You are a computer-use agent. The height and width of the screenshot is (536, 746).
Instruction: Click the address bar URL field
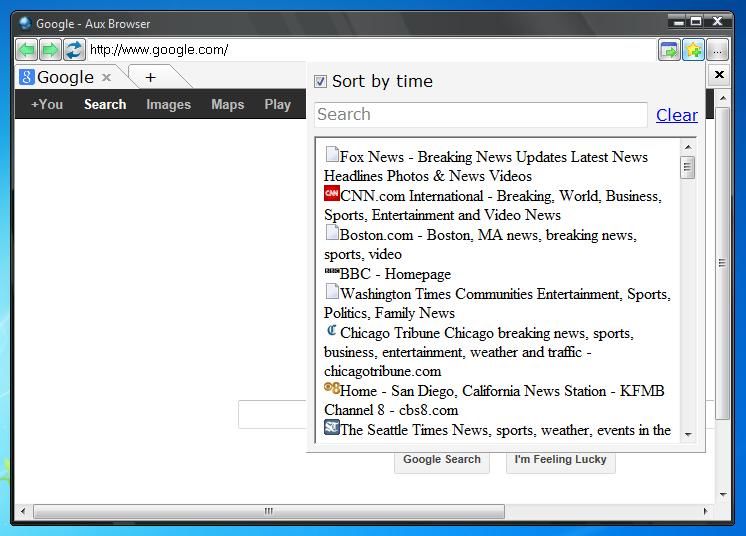pyautogui.click(x=371, y=50)
